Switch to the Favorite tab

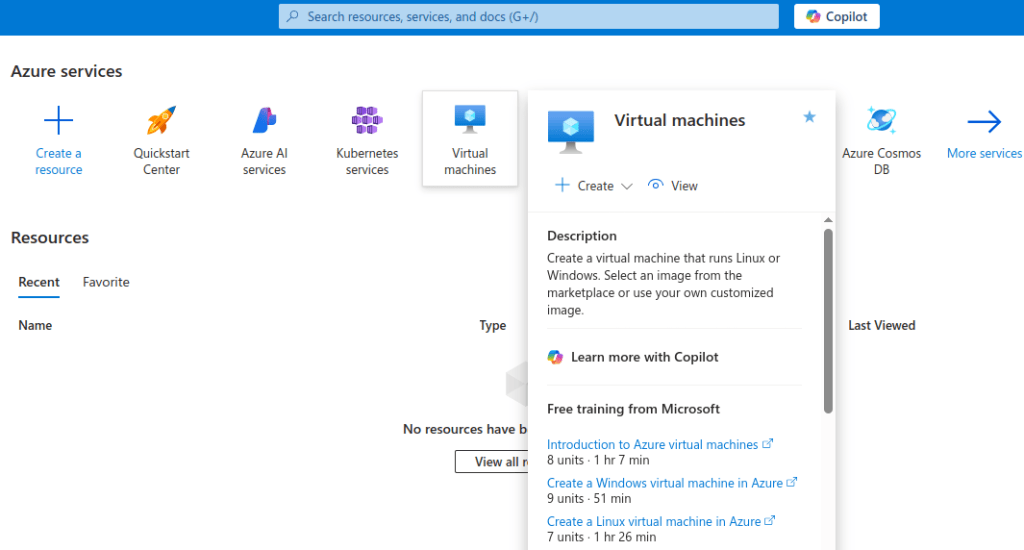(106, 282)
